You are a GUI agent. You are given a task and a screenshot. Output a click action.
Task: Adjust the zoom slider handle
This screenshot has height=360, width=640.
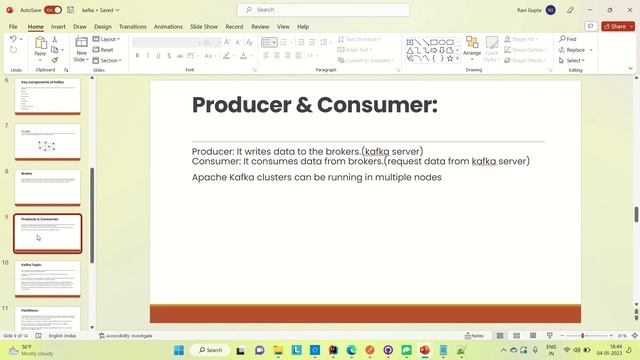pyautogui.click(x=582, y=336)
